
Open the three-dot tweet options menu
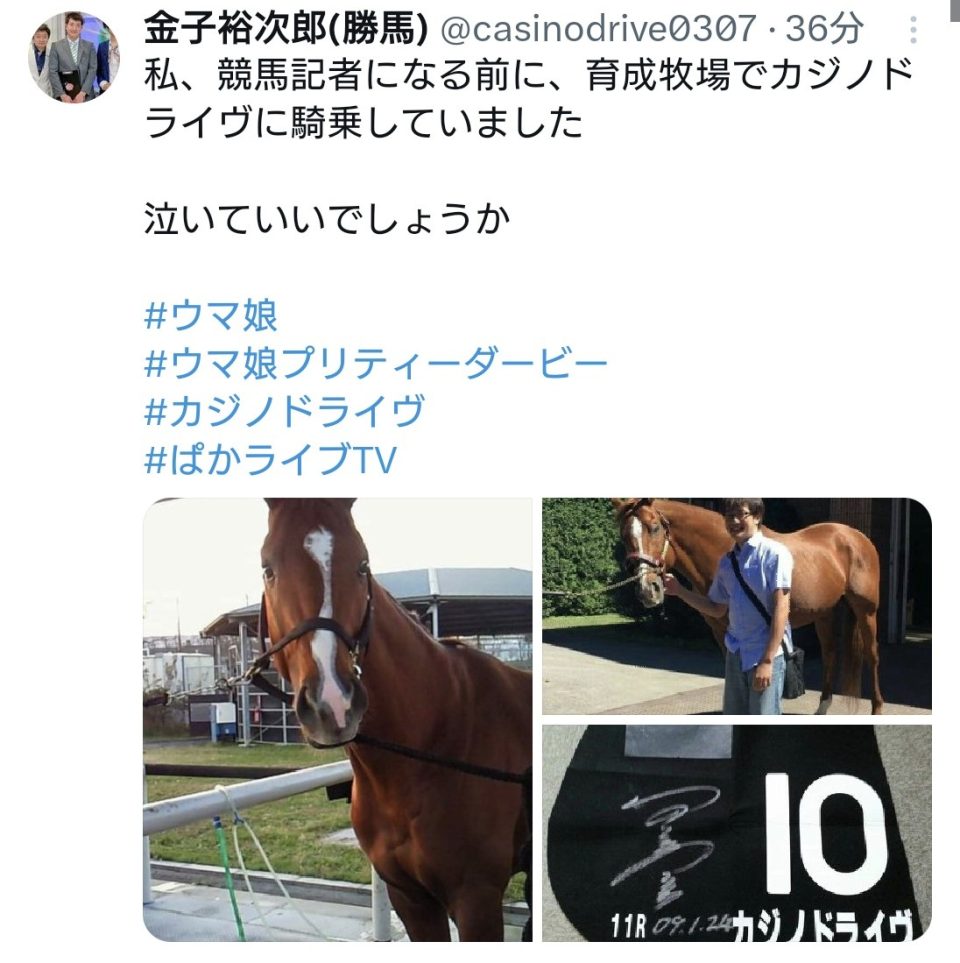click(x=913, y=29)
